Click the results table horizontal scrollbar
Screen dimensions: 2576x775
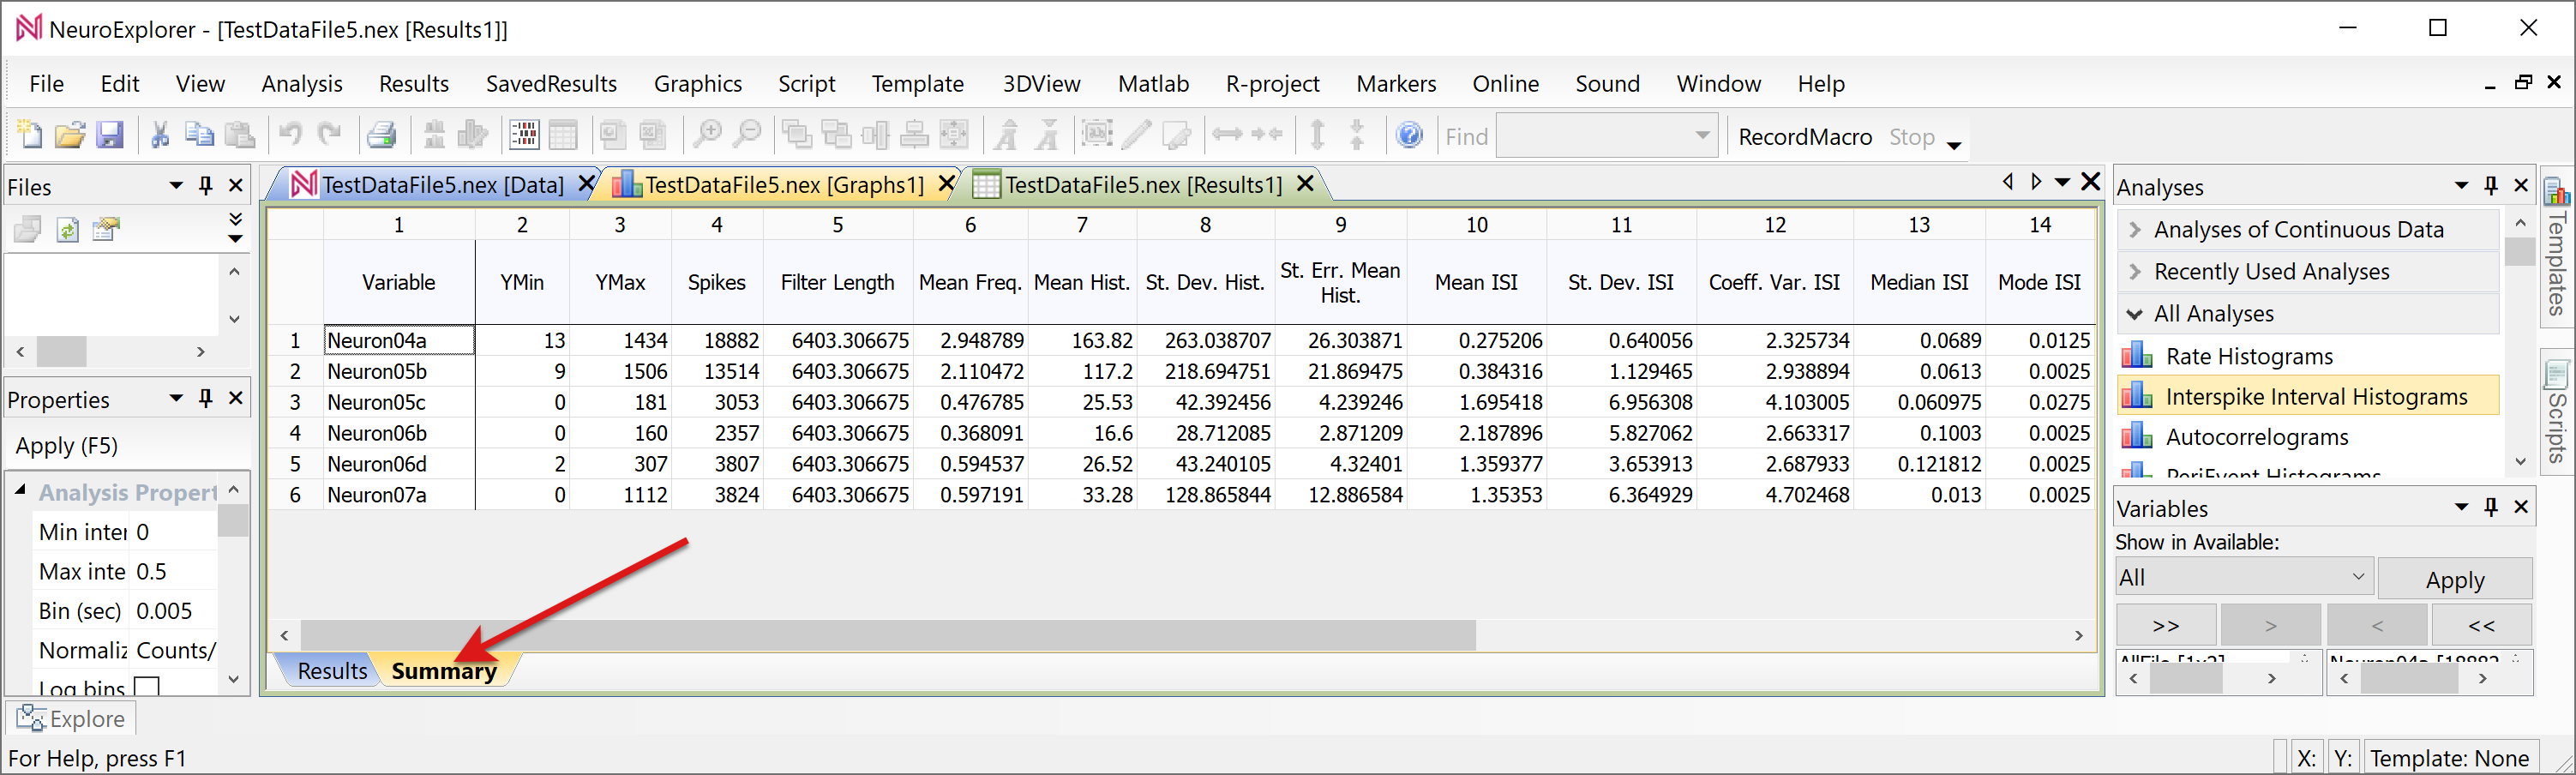[887, 635]
